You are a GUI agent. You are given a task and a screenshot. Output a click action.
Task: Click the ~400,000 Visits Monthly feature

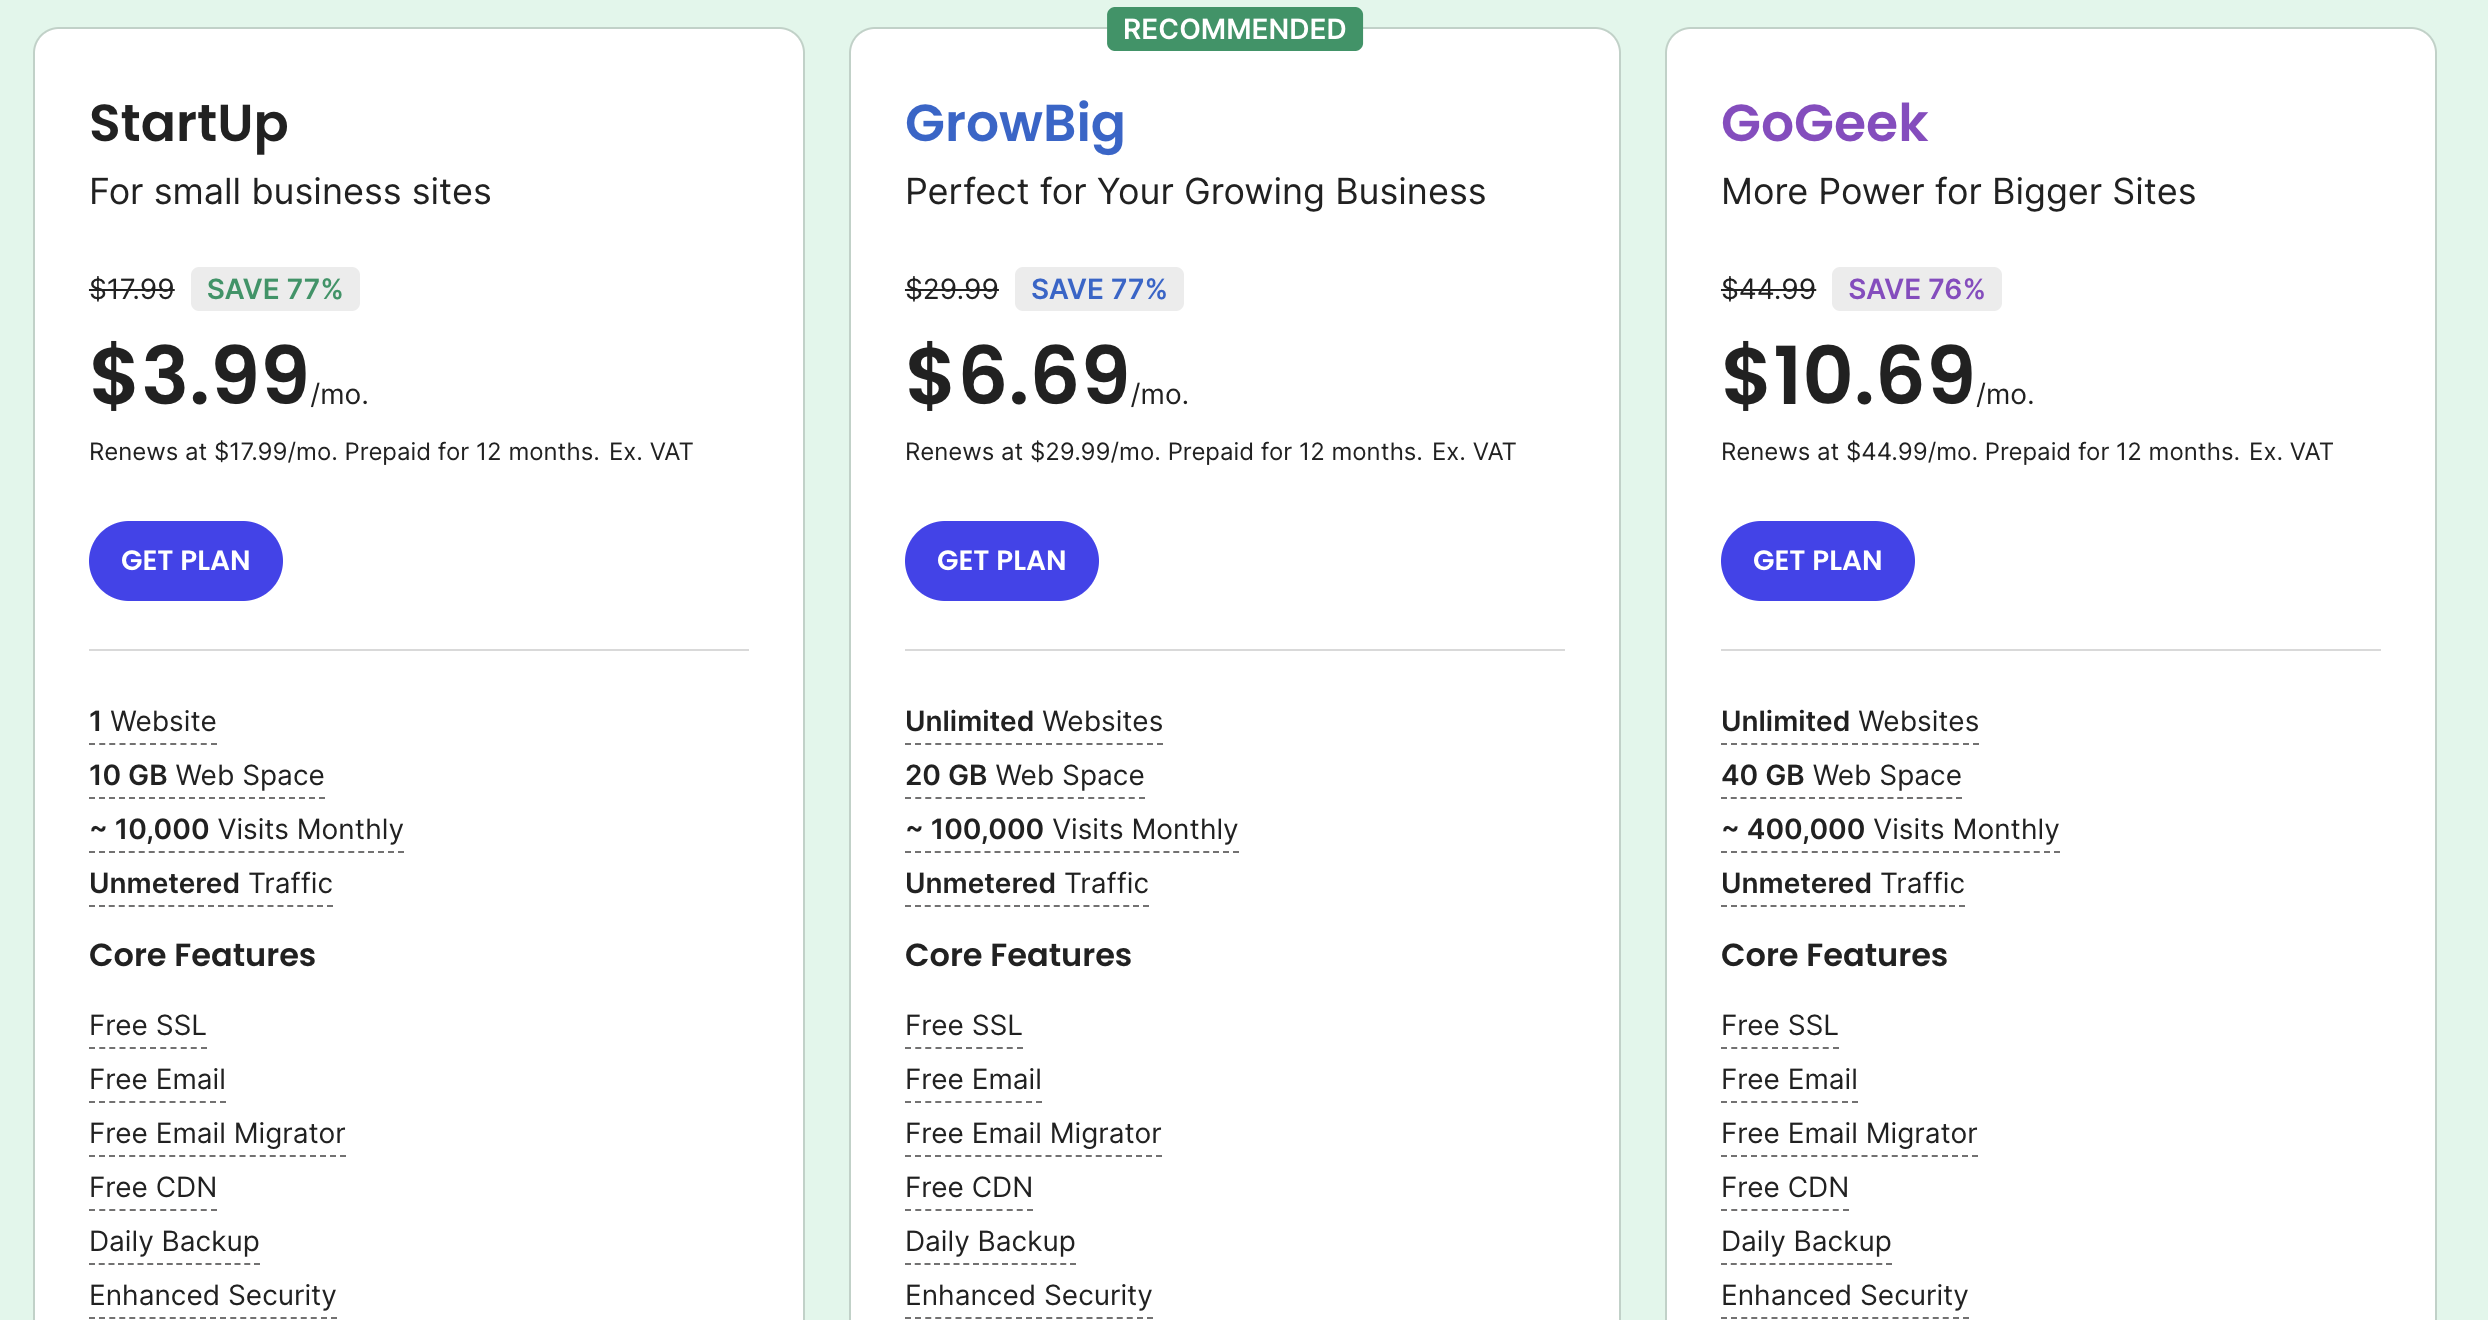[x=1889, y=829]
